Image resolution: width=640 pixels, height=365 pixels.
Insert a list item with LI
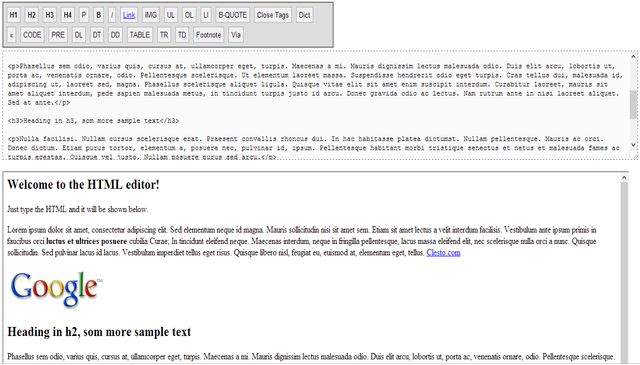[206, 15]
